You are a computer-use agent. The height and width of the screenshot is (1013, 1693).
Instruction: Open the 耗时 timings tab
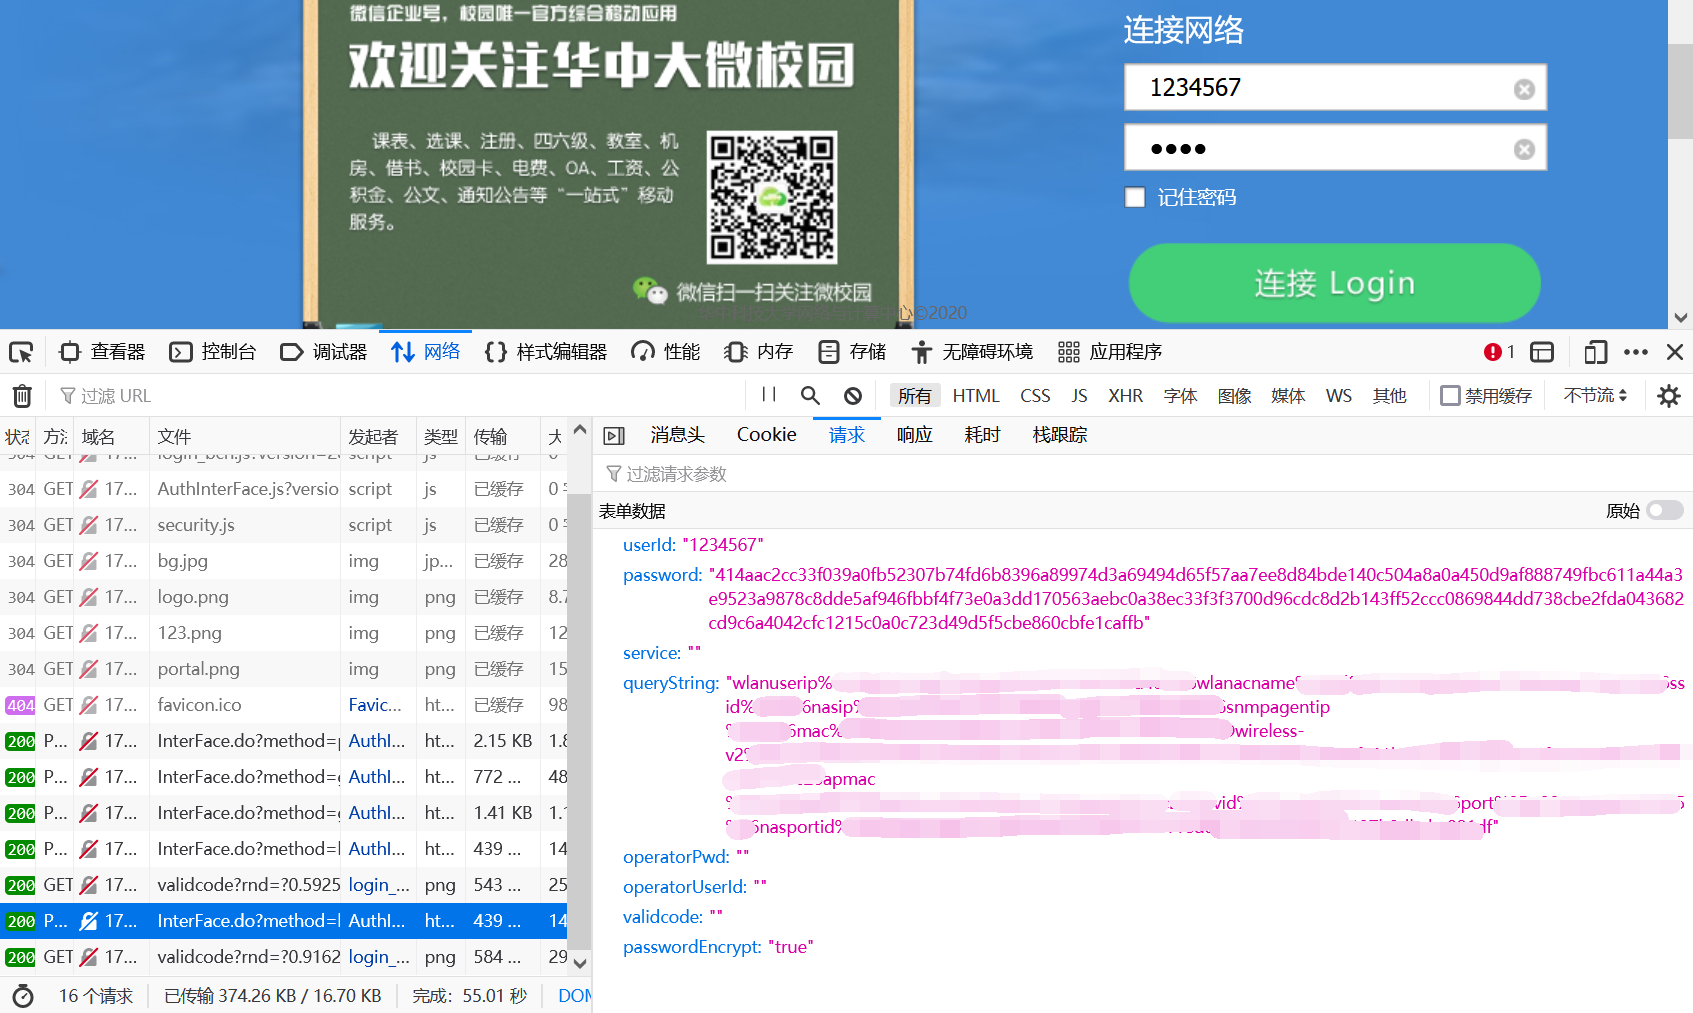pos(982,435)
